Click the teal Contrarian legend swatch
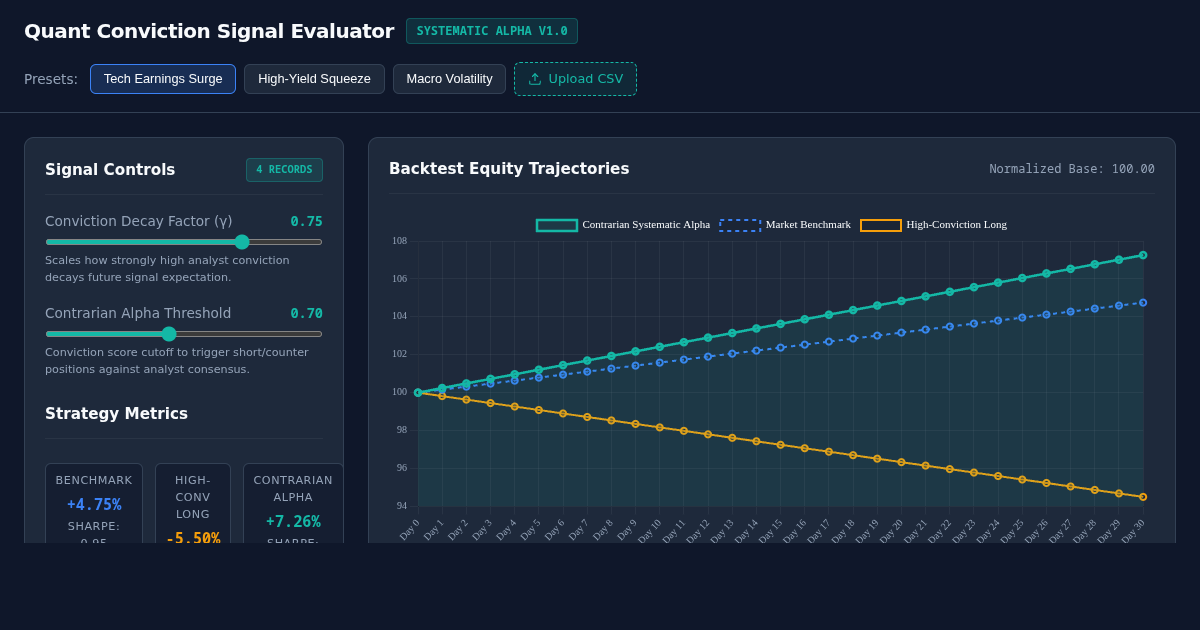1200x630 pixels. pos(557,225)
